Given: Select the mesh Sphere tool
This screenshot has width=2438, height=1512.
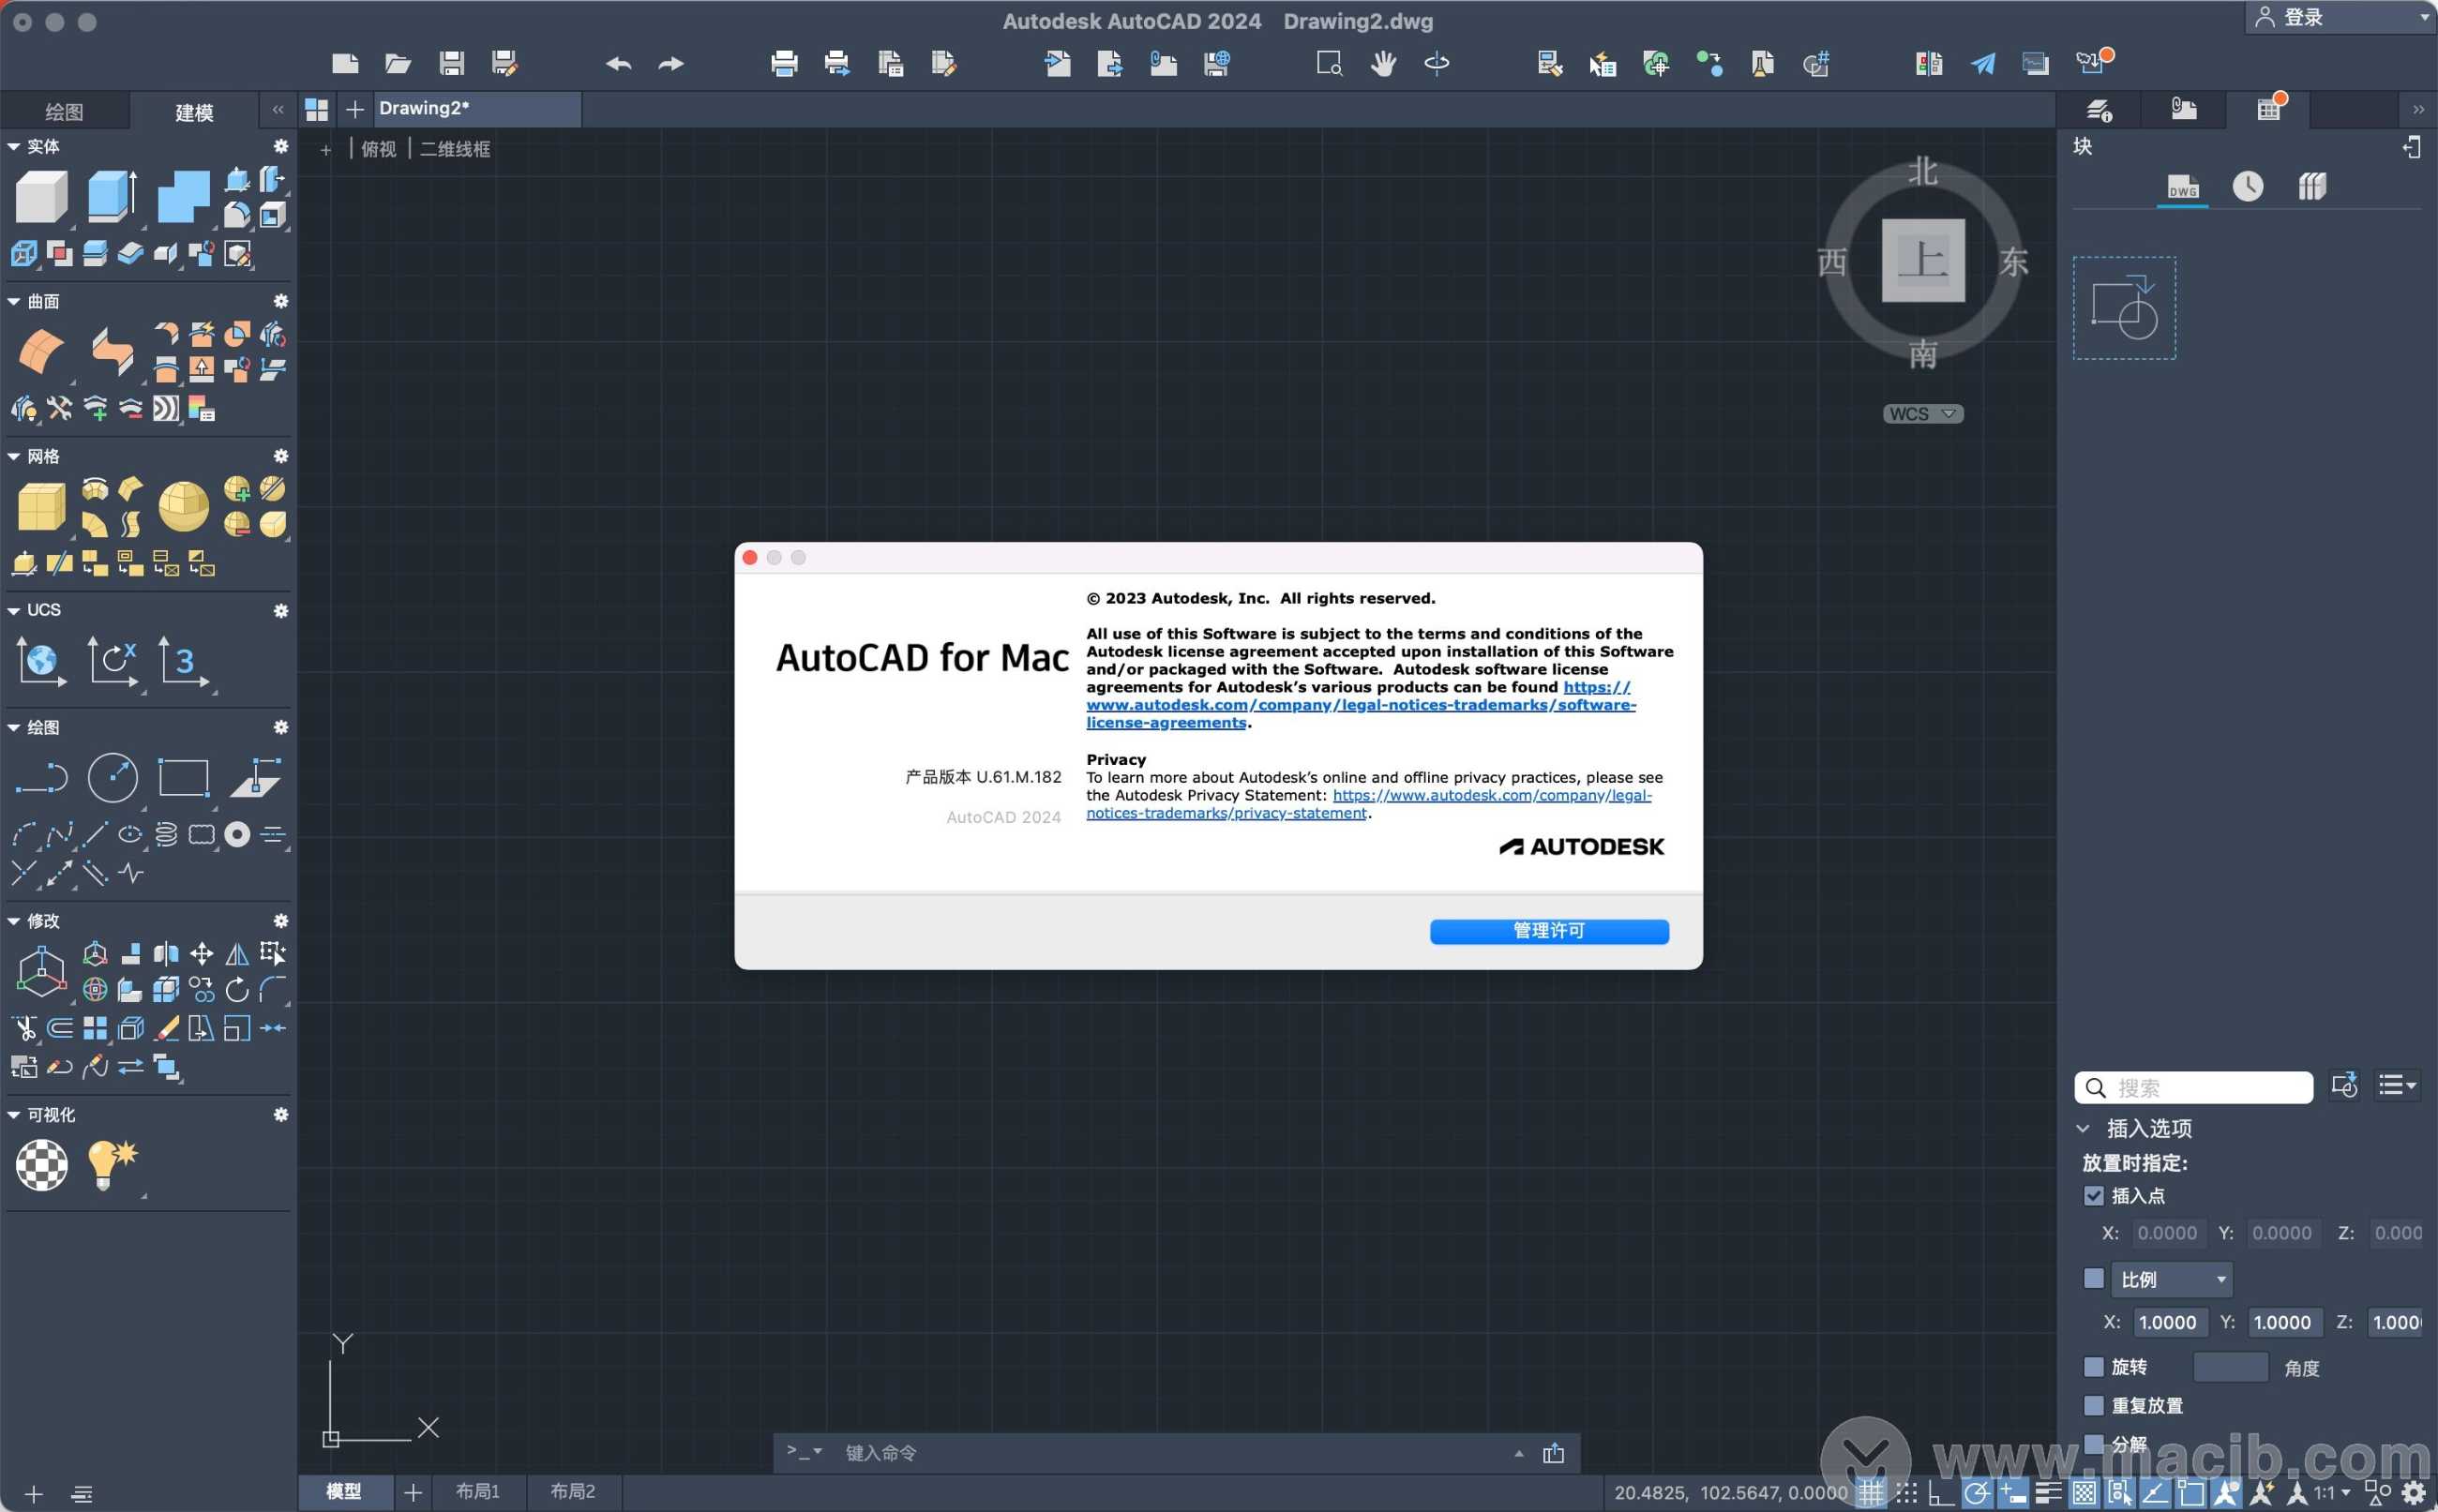Looking at the screenshot, I should (x=183, y=507).
